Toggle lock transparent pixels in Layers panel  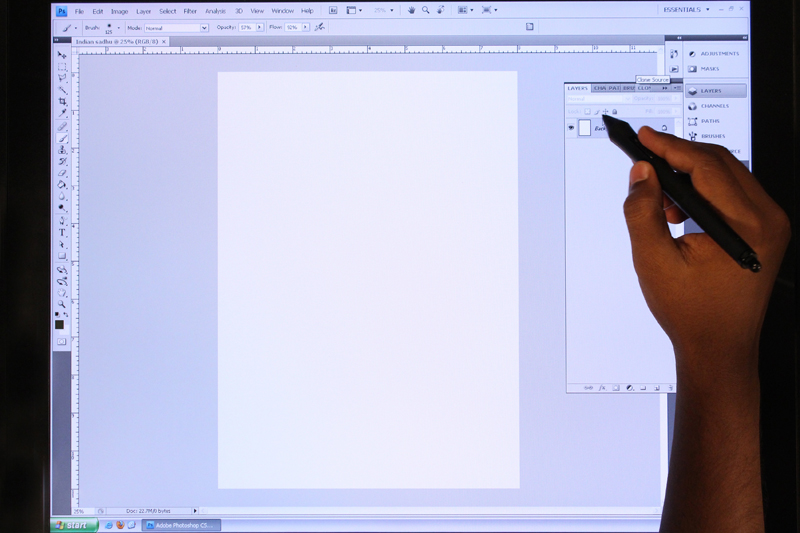pos(588,111)
